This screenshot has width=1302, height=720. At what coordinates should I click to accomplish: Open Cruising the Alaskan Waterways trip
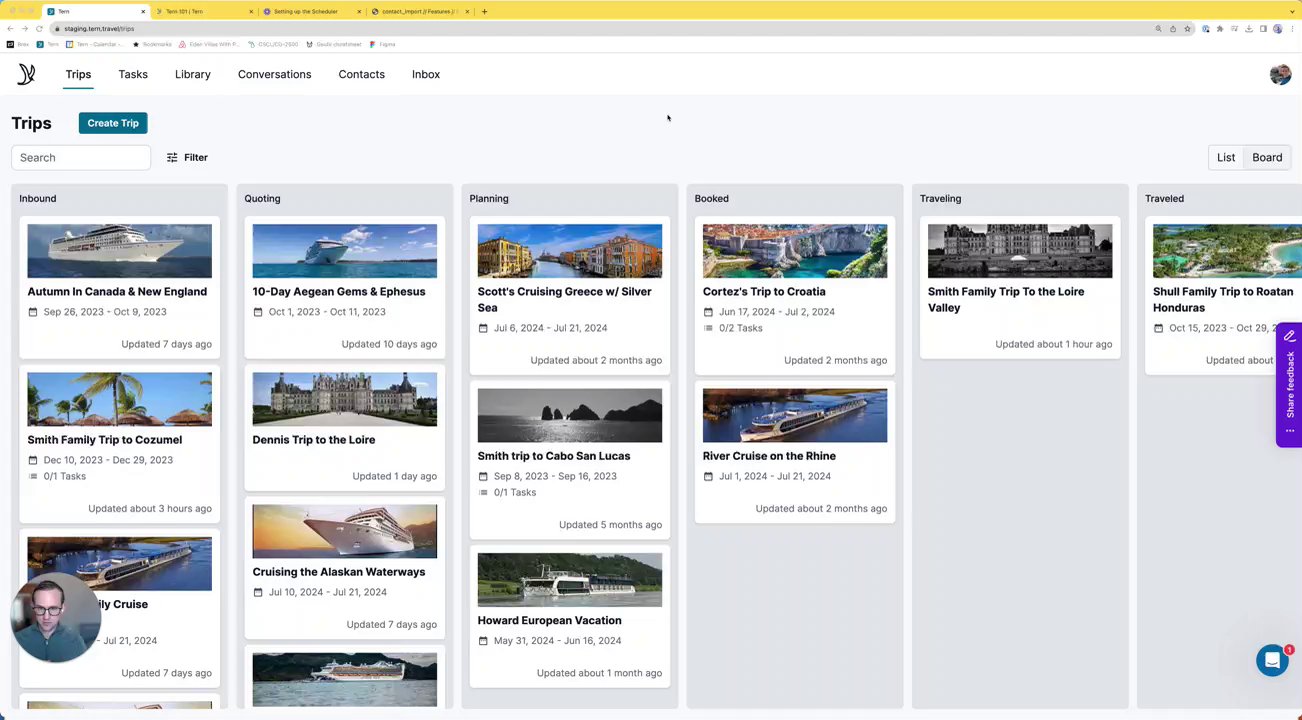tap(339, 572)
